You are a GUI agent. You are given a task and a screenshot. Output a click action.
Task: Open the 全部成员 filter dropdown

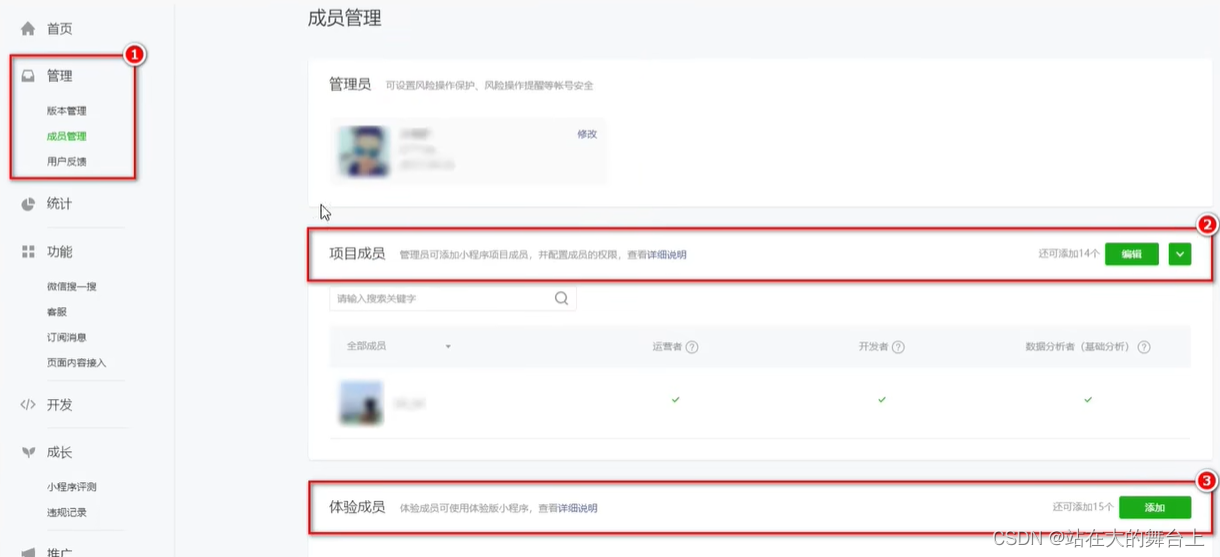tap(399, 346)
